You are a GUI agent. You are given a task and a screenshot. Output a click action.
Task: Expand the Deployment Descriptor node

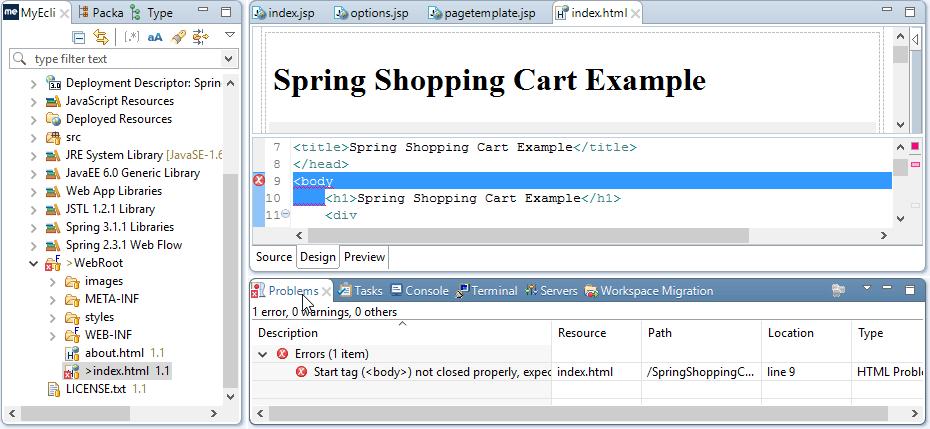34,84
